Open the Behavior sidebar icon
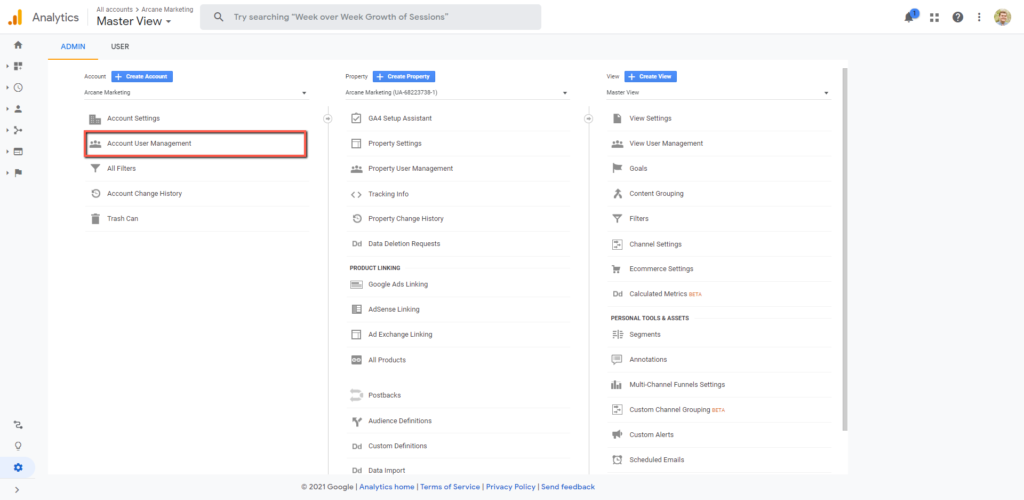The image size is (1024, 500). (18, 151)
